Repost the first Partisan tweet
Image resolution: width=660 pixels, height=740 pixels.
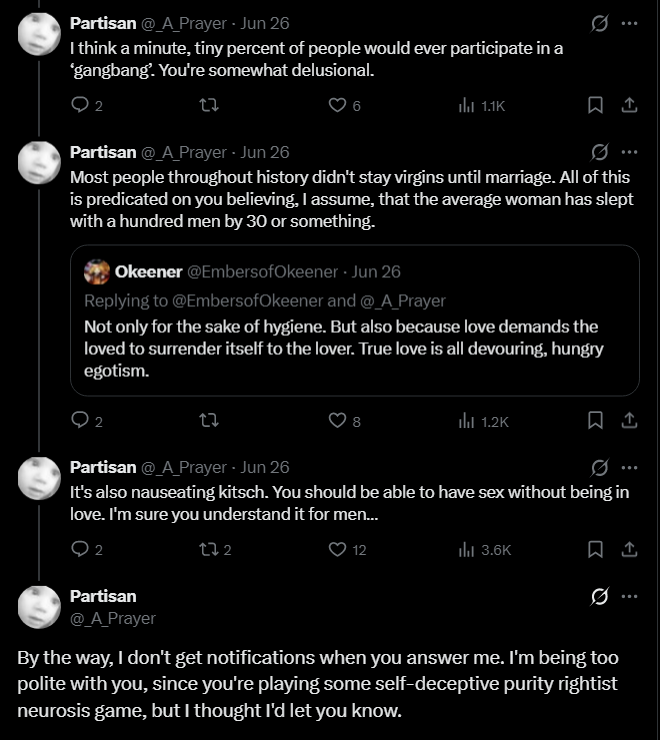(x=209, y=105)
